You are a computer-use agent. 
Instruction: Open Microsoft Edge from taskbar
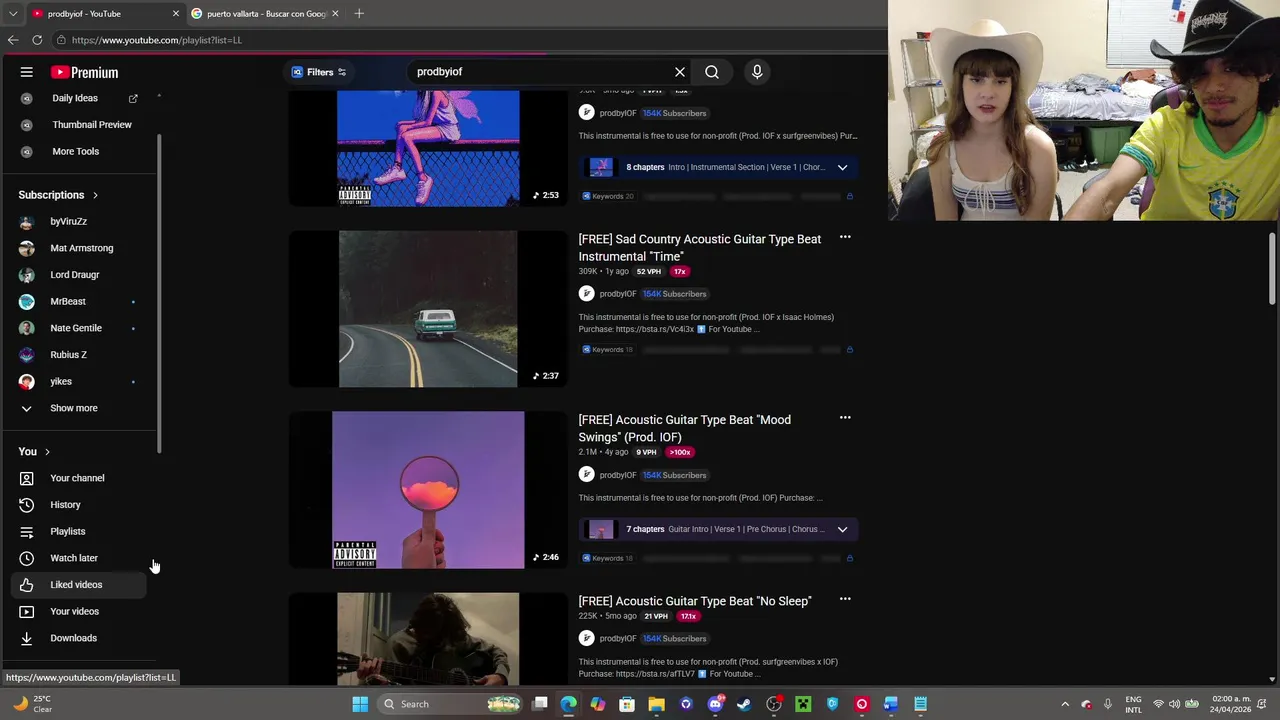[x=569, y=704]
